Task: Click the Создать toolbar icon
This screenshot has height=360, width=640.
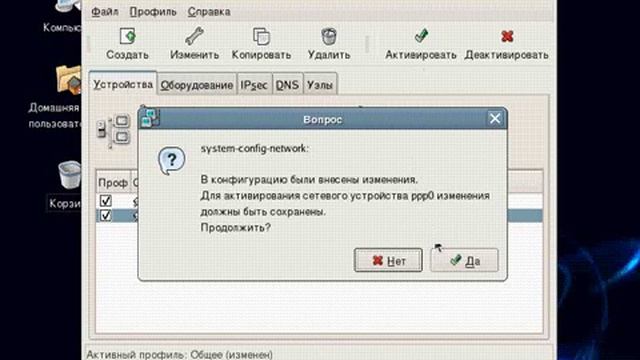Action: pos(128,36)
